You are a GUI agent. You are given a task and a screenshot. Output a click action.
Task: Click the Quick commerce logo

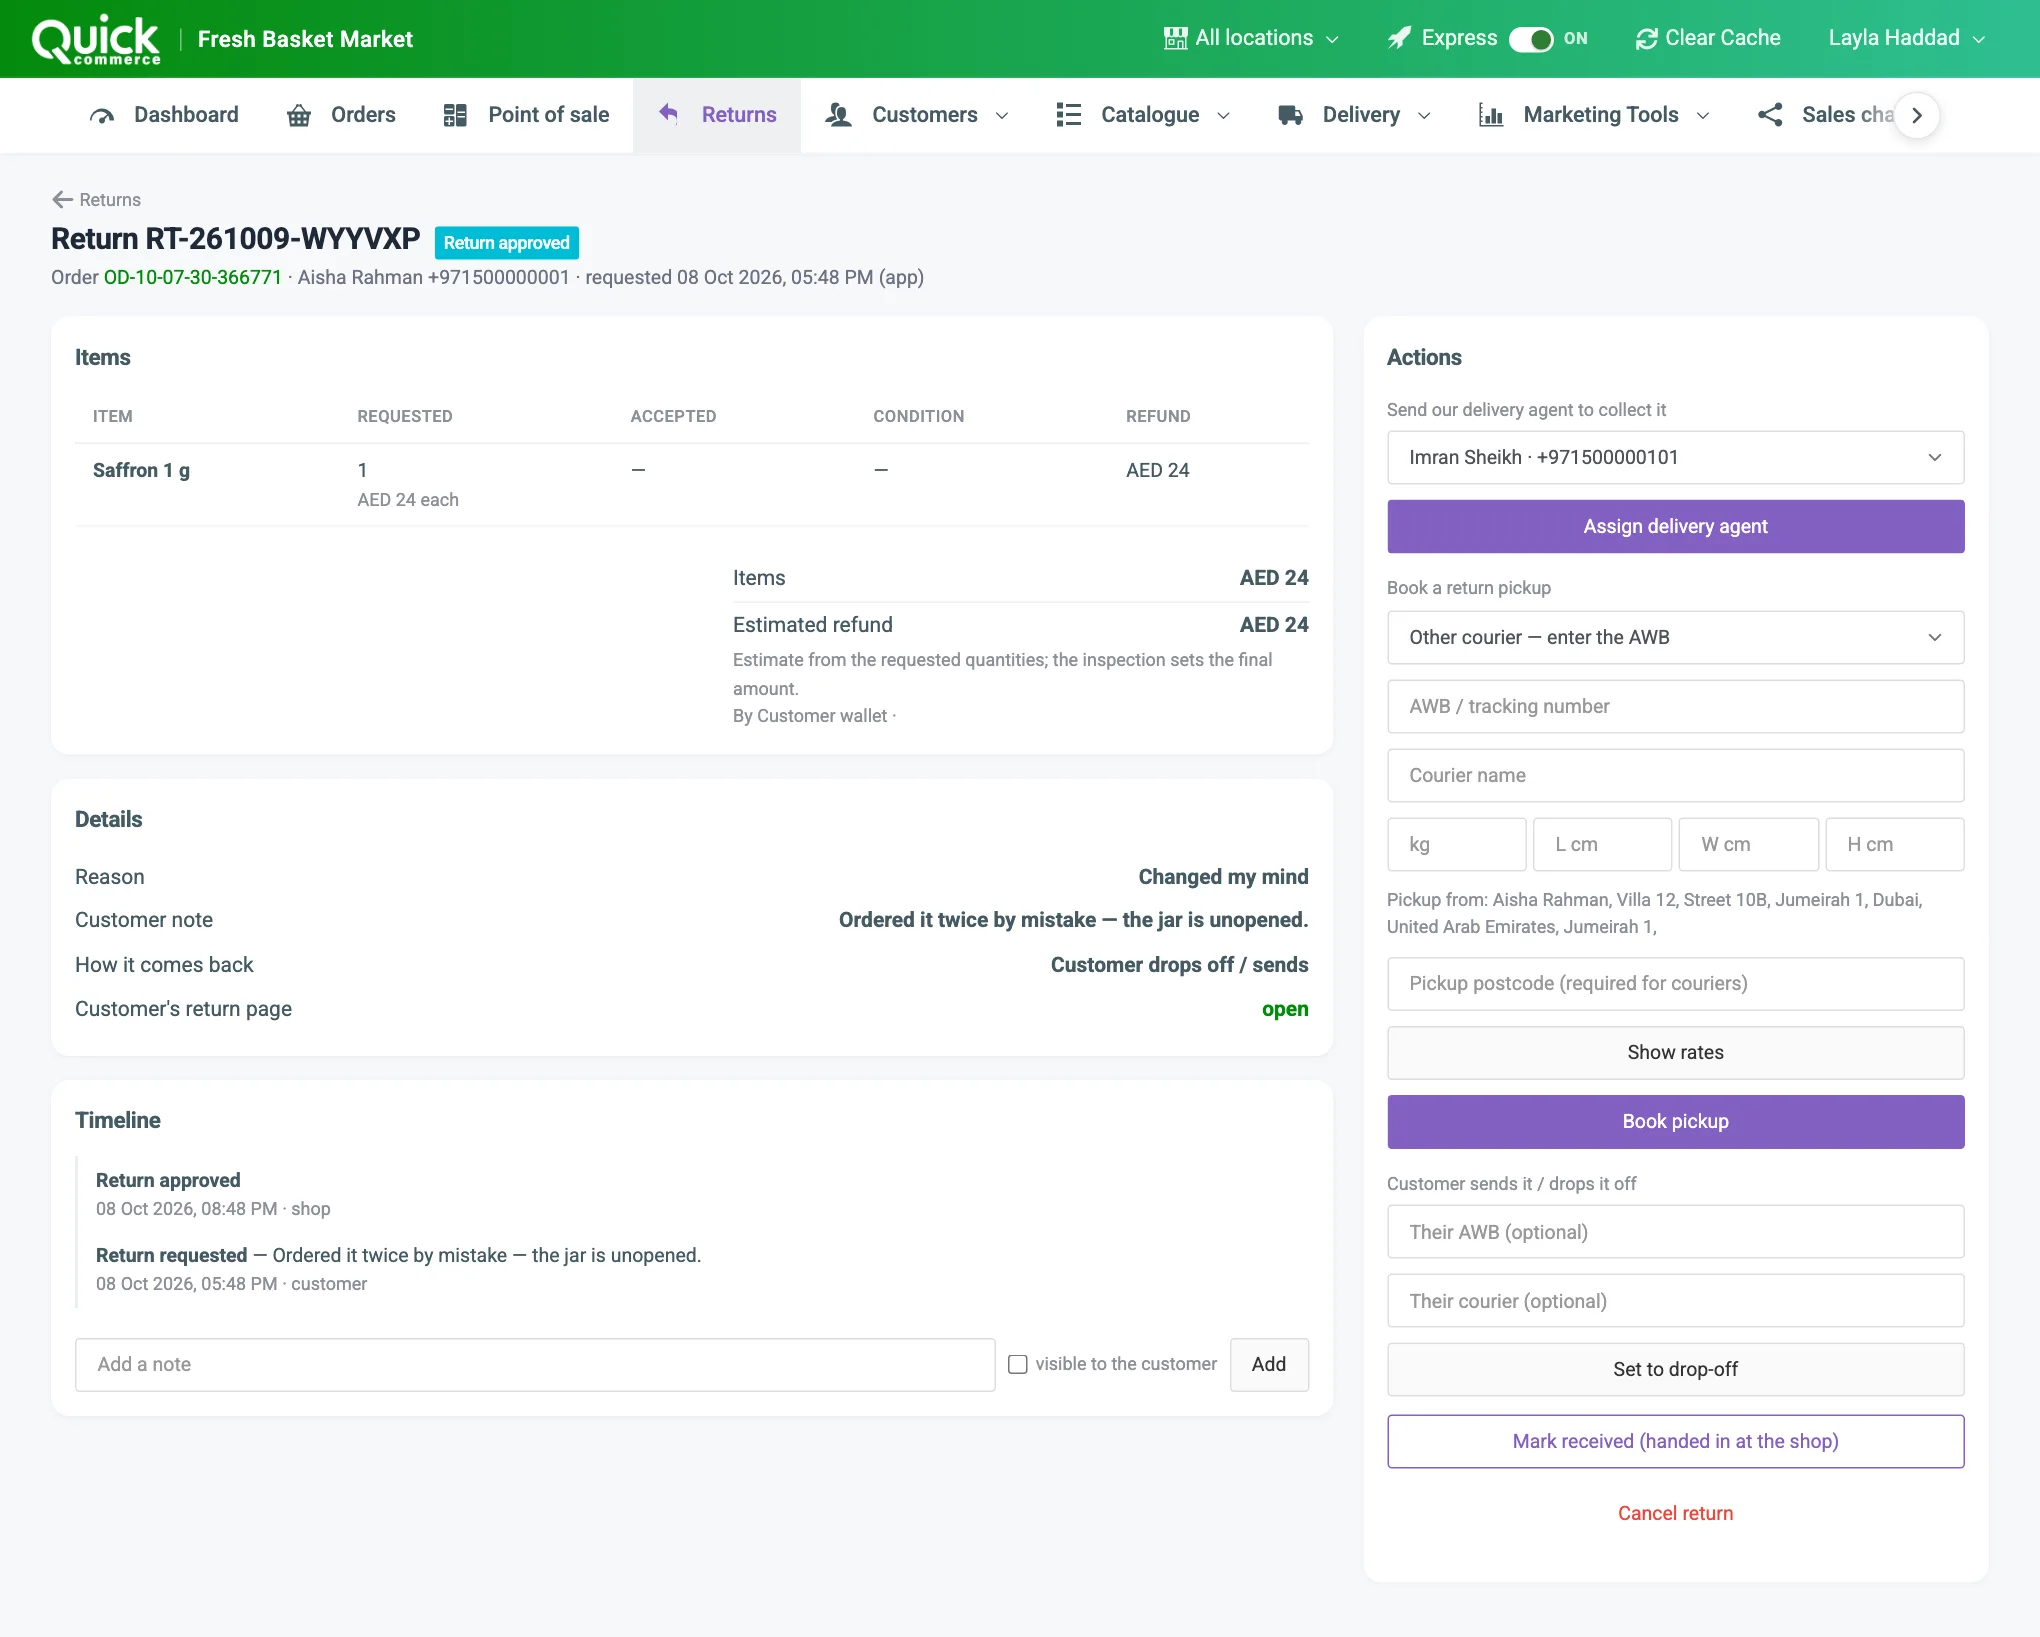96,40
